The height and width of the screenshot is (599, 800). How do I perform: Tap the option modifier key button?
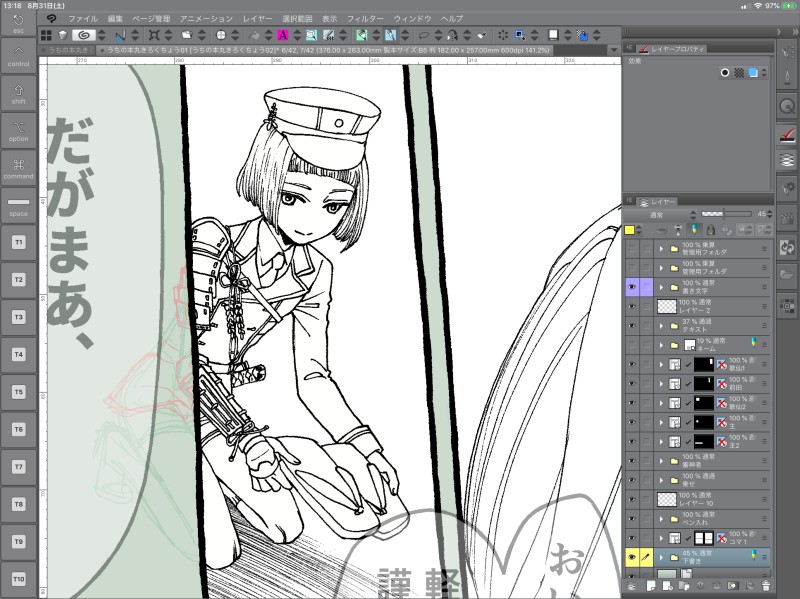click(x=18, y=131)
